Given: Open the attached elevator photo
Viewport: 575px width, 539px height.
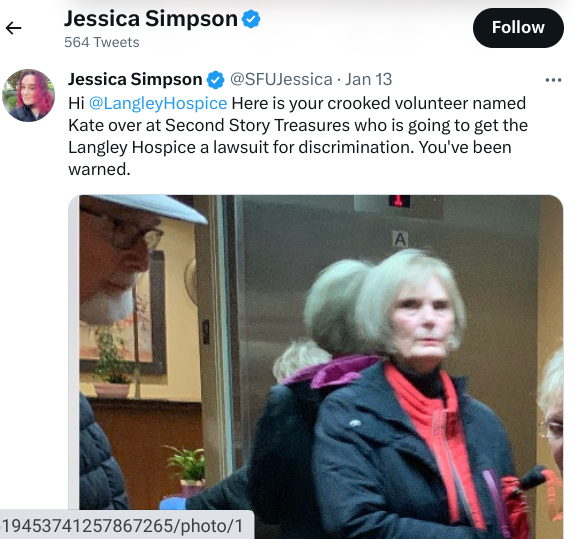Looking at the screenshot, I should pyautogui.click(x=316, y=367).
